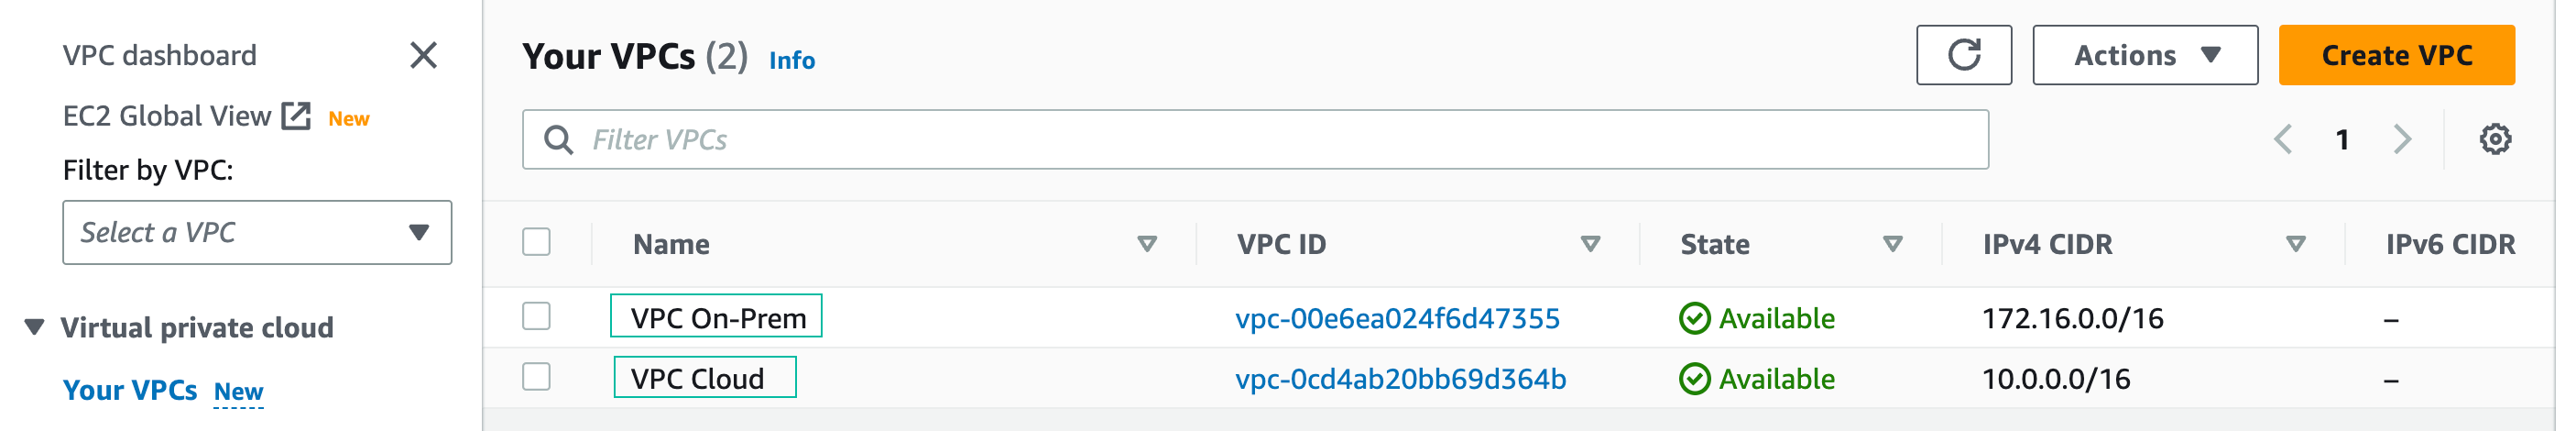
Task: Open Your VPCs in sidebar
Action: (x=130, y=390)
